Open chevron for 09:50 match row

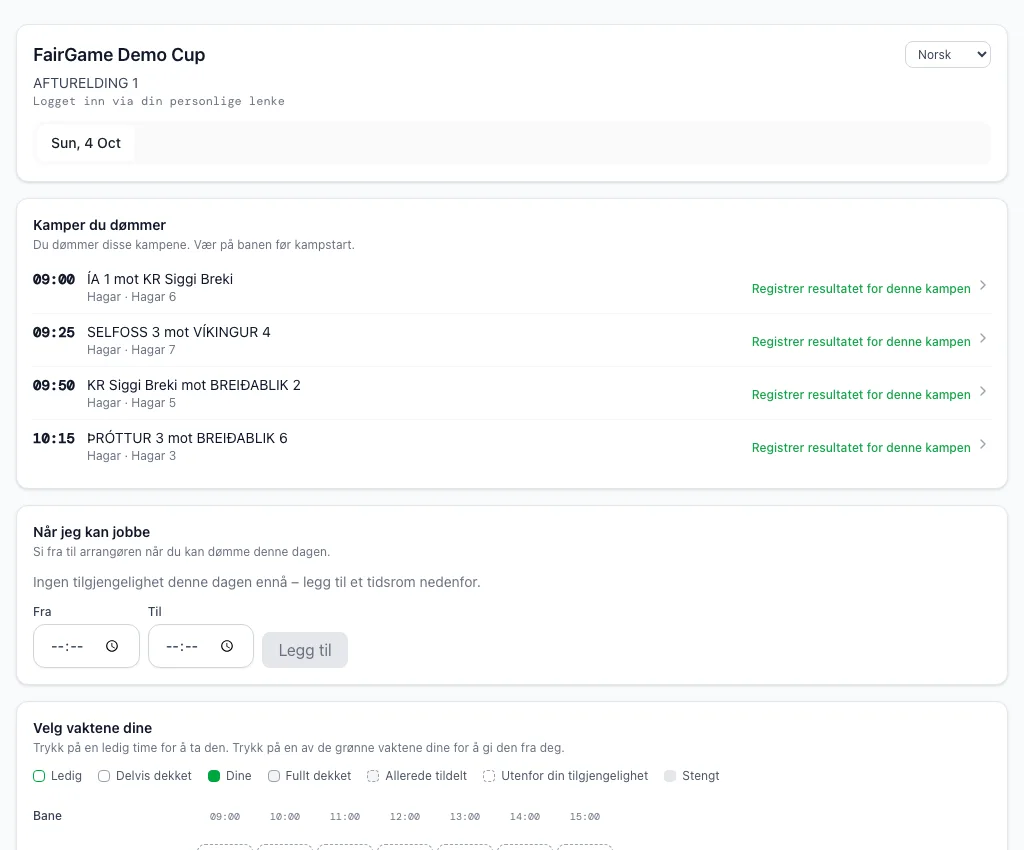coord(983,391)
